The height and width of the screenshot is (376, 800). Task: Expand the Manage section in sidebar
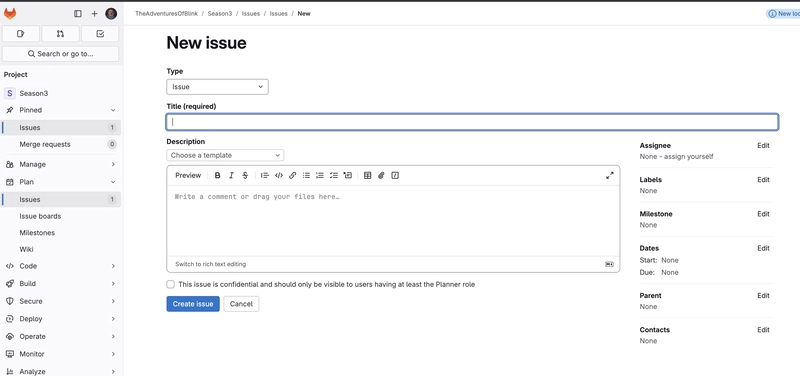tap(61, 164)
